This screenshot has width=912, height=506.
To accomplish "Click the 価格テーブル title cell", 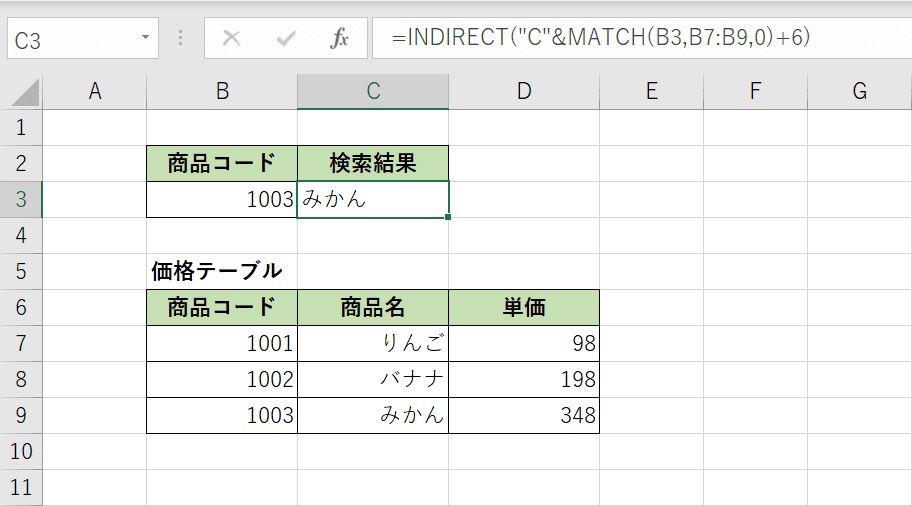I will point(222,272).
